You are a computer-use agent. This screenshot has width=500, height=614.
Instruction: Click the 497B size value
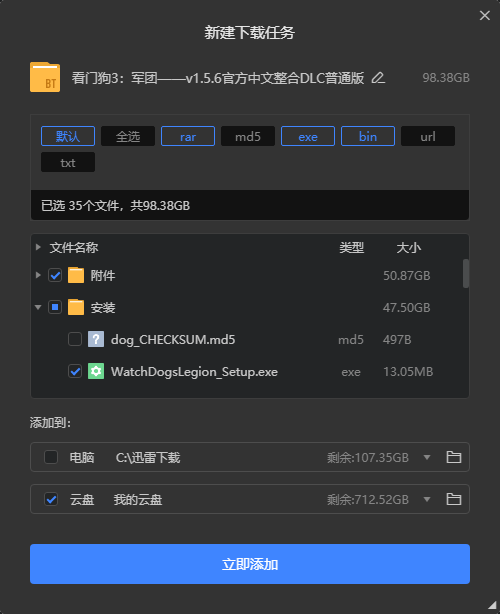[x=397, y=340]
